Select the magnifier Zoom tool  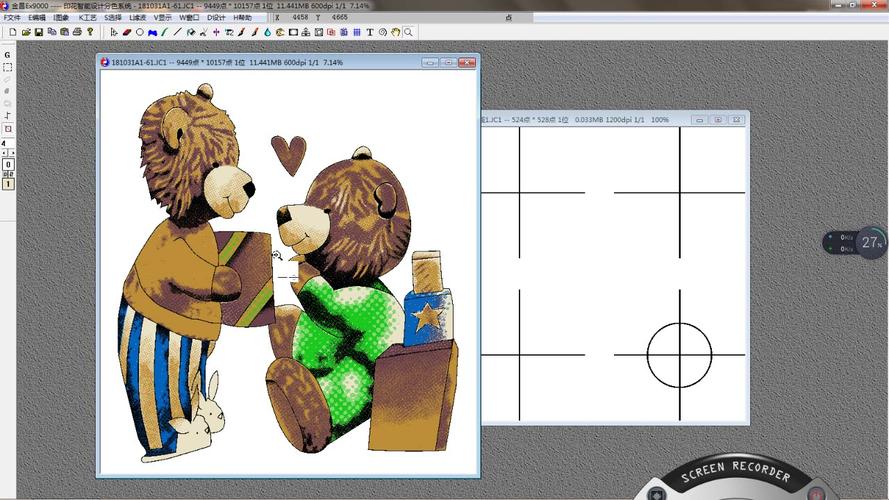pyautogui.click(x=408, y=32)
